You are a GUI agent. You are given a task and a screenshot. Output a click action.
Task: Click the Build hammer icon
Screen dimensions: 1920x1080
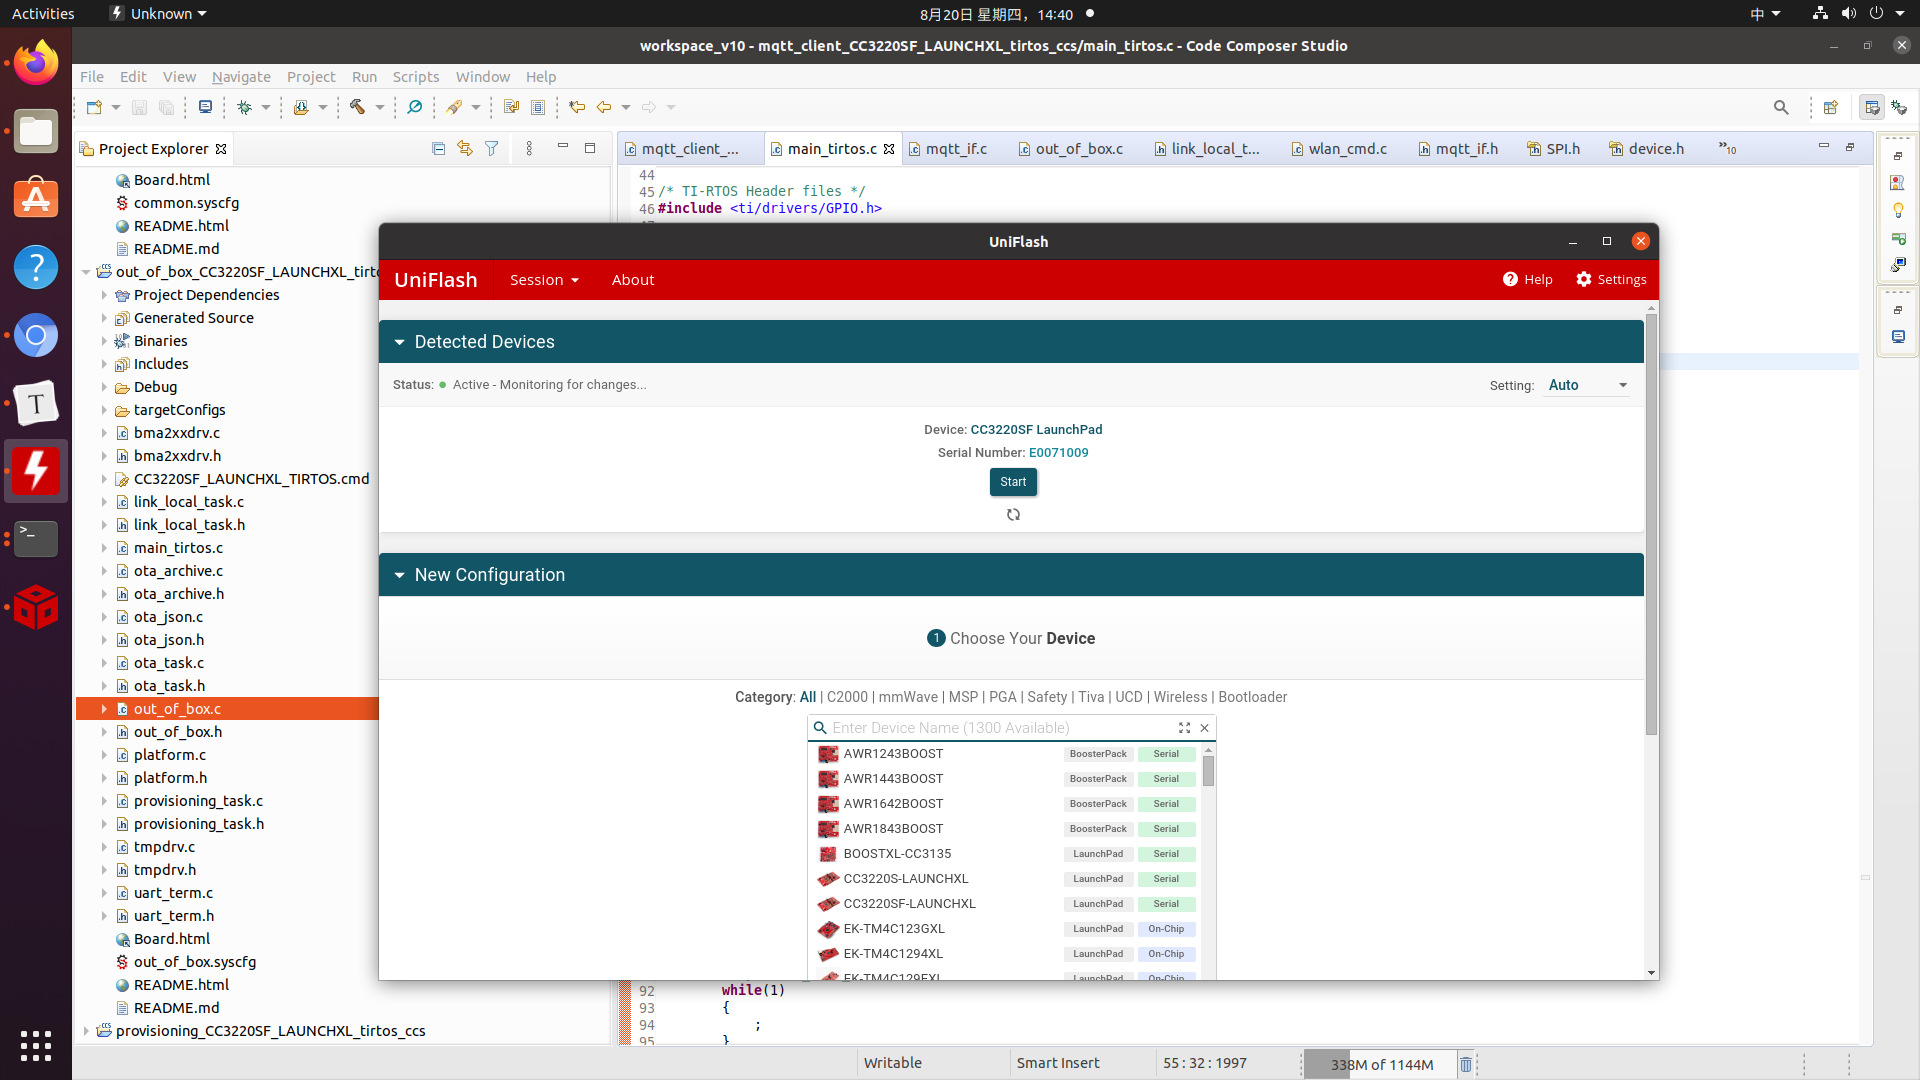(357, 107)
